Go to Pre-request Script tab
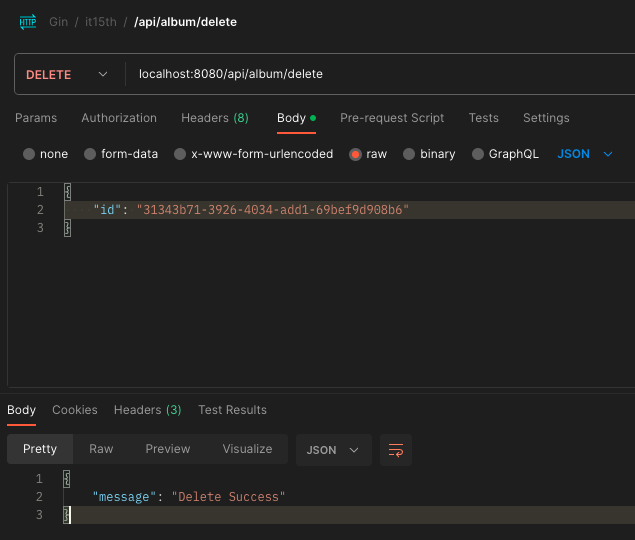635x540 pixels. tap(392, 118)
